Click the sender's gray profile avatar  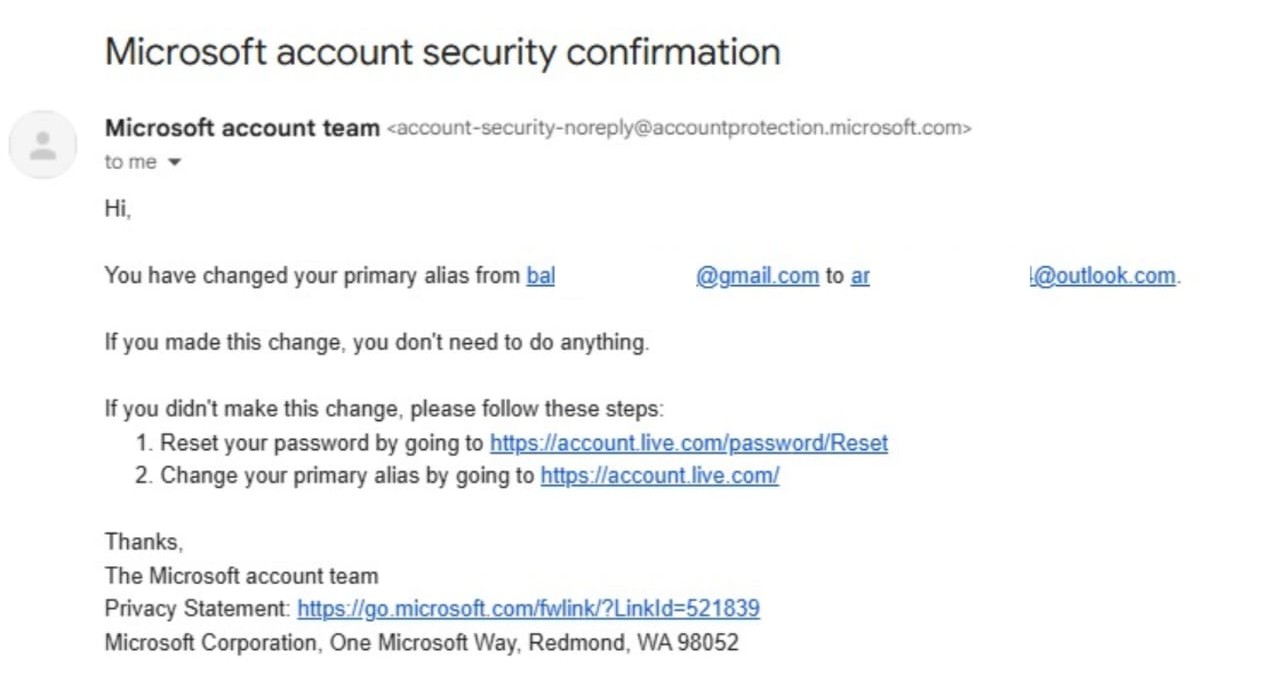(42, 145)
